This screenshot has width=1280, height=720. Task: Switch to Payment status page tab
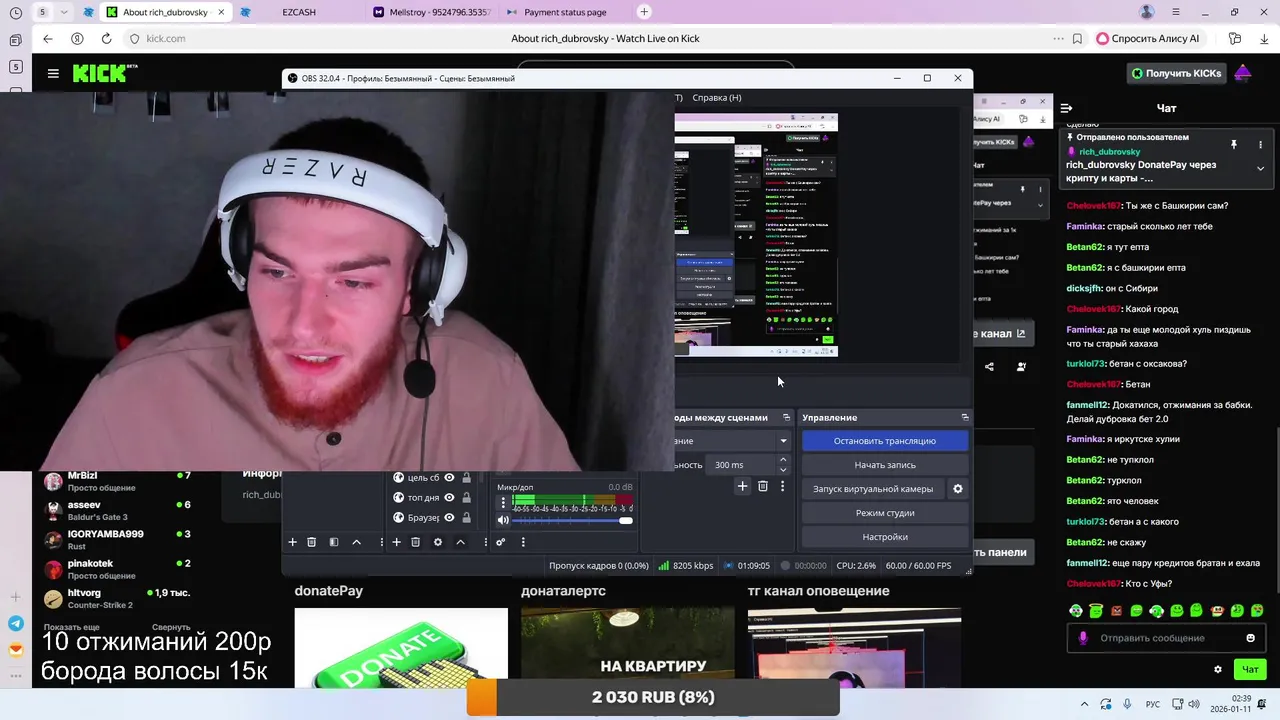565,12
